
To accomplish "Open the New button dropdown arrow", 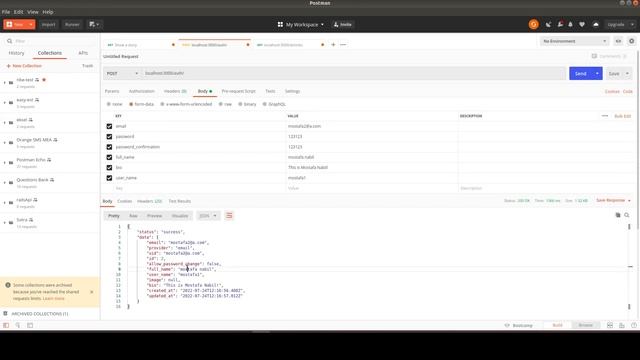I will click(31, 24).
